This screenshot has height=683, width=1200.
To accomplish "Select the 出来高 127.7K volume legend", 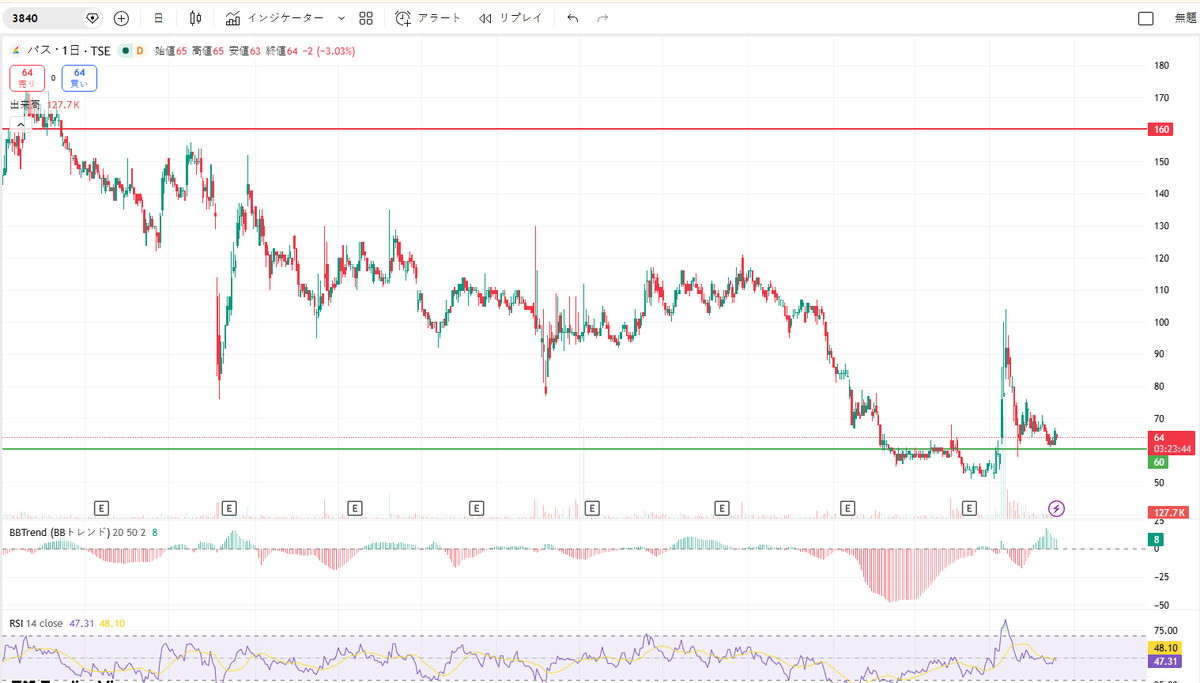I will coord(45,104).
